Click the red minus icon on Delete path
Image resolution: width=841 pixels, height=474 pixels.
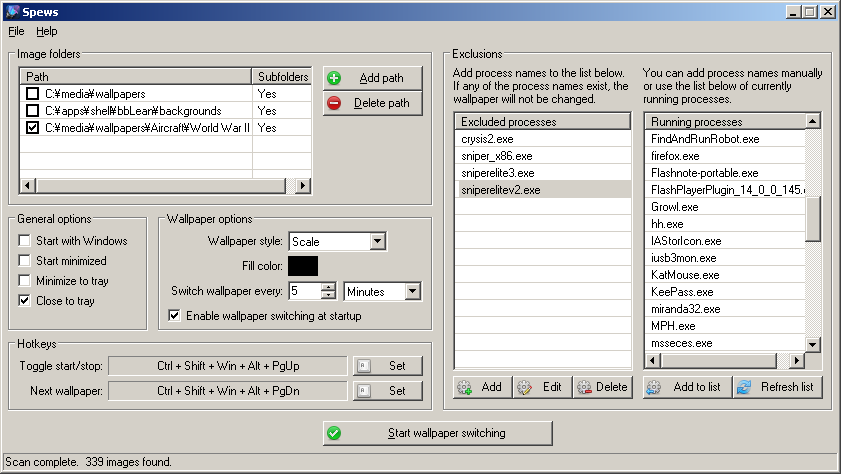(334, 103)
